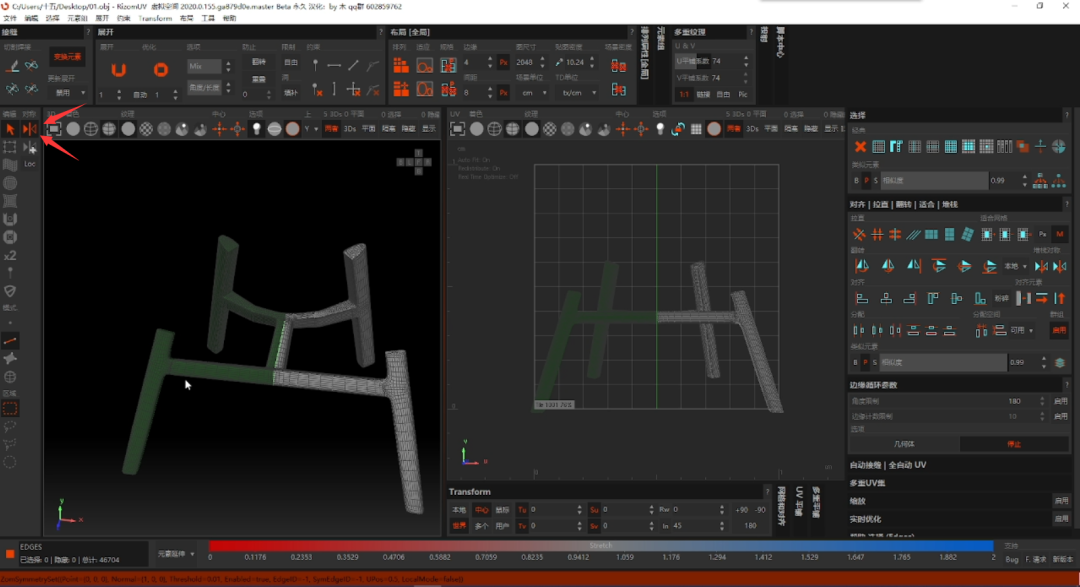The image size is (1080, 587).
Task: Click the orange X deselect icon in 选择 panel
Action: (860, 146)
